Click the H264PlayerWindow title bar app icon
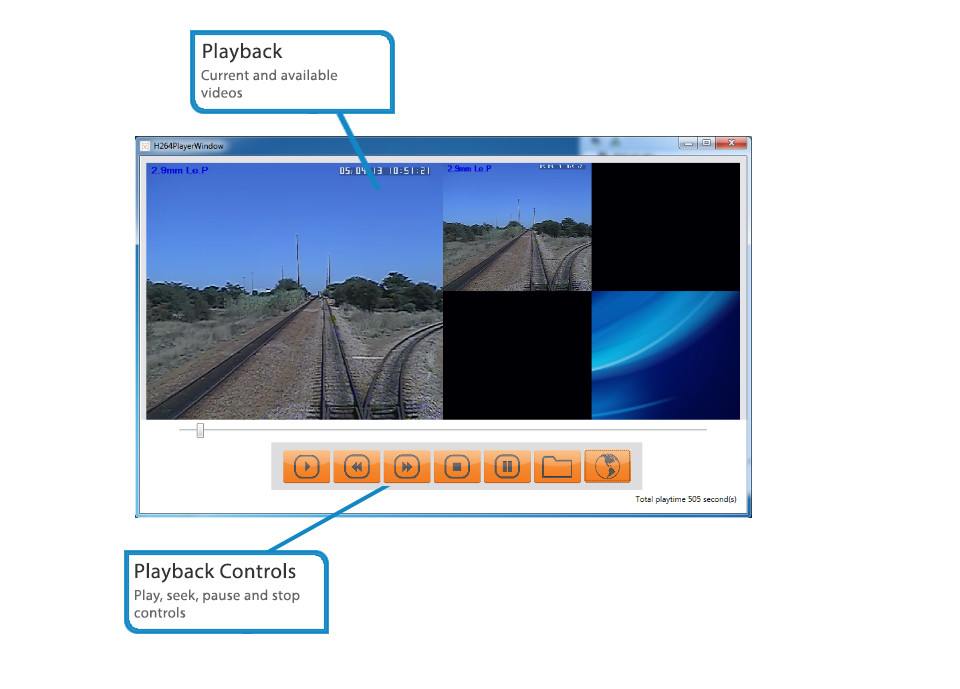 click(x=145, y=146)
